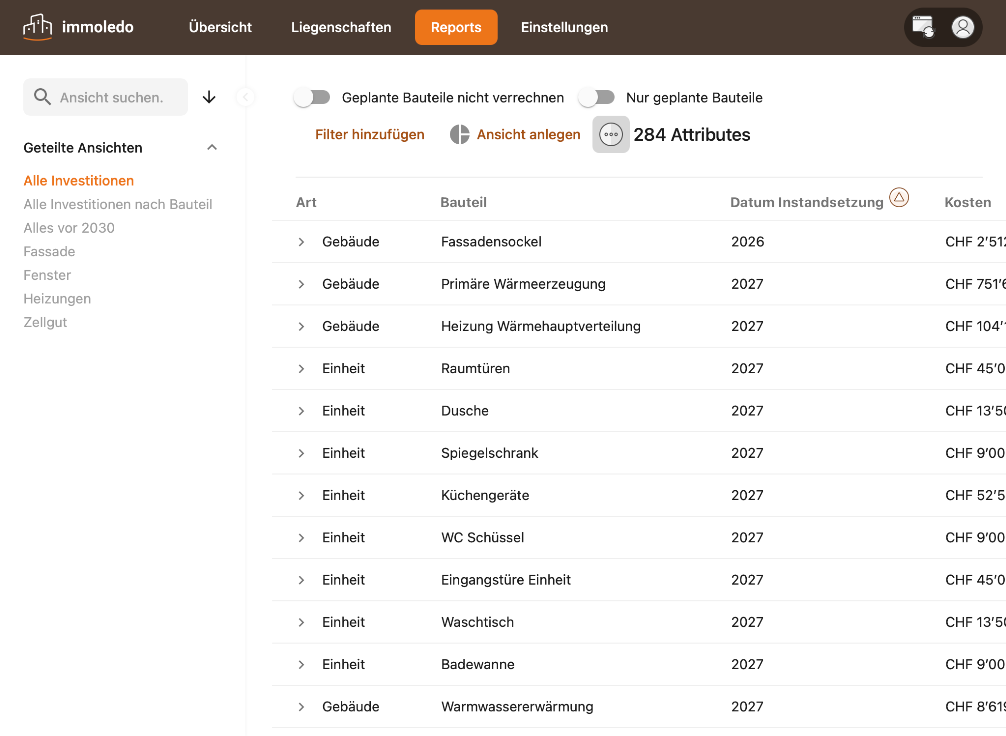Click the Raumtüren cell

click(x=475, y=369)
